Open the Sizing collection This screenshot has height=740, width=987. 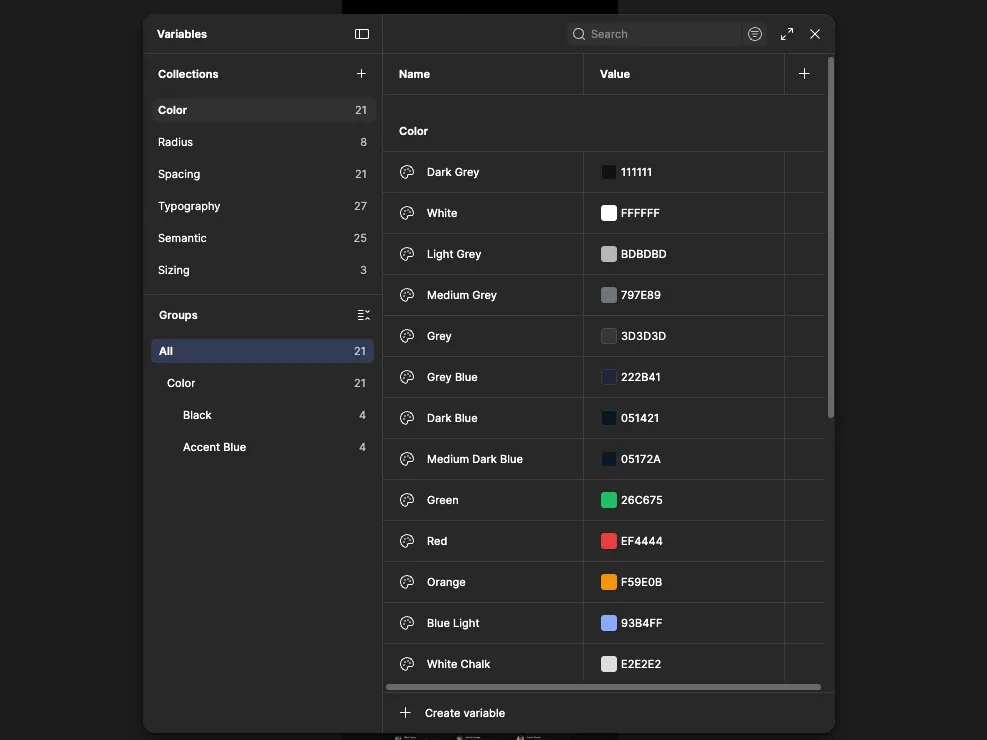pos(264,270)
